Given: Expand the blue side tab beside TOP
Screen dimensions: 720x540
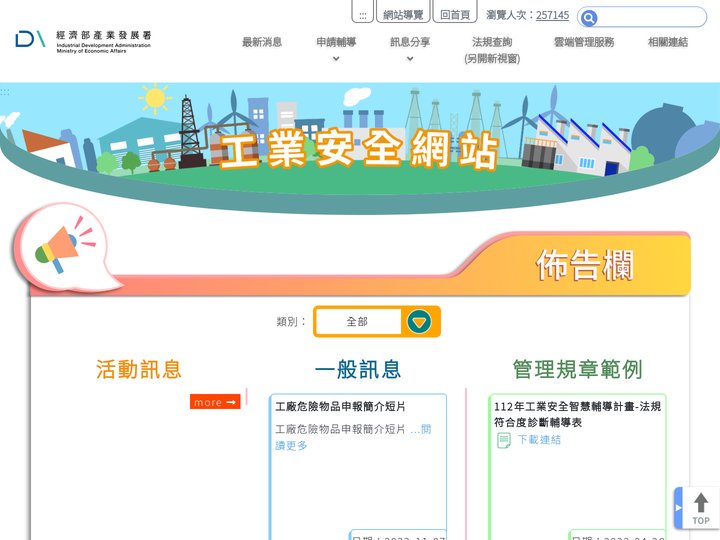Looking at the screenshot, I should pos(679,508).
